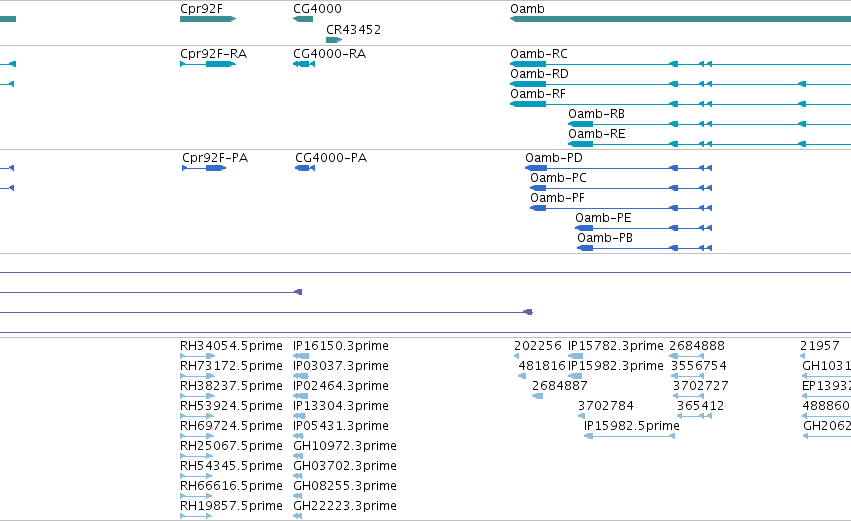The height and width of the screenshot is (521, 851).
Task: Click EST IP15982.3prime
Action: click(575, 376)
